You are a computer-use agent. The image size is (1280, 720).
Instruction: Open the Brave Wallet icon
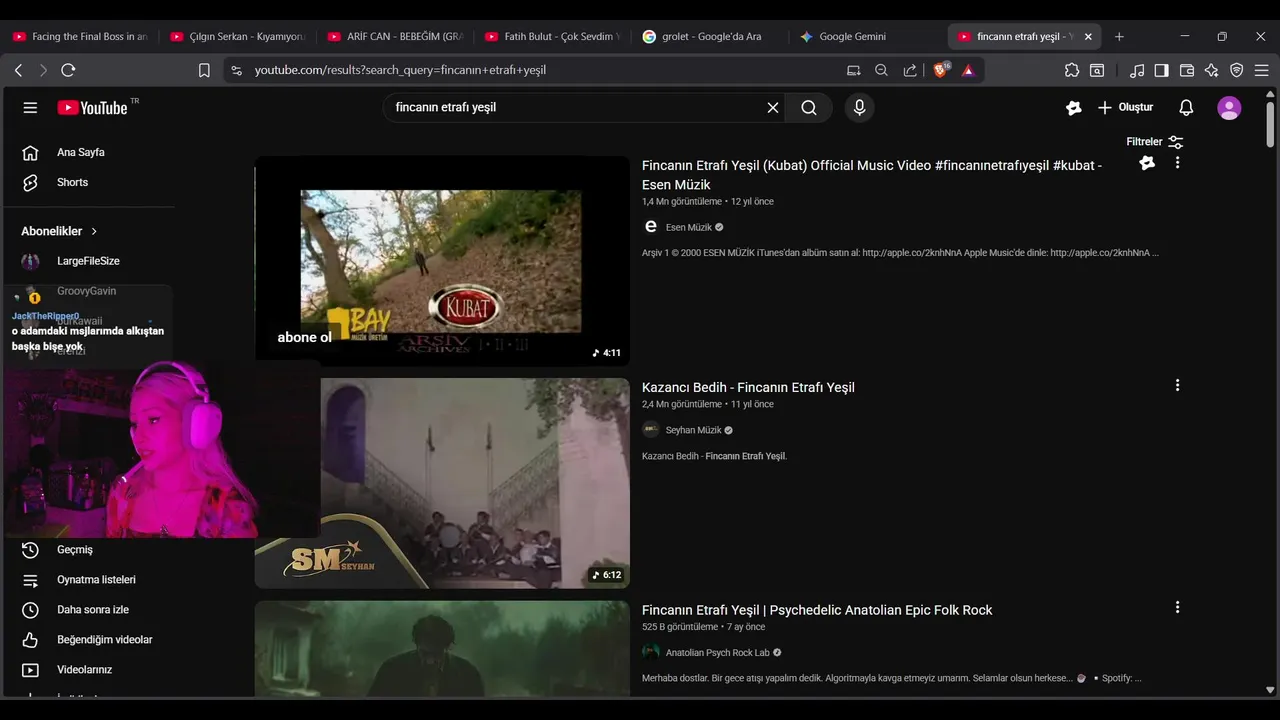coord(1187,70)
